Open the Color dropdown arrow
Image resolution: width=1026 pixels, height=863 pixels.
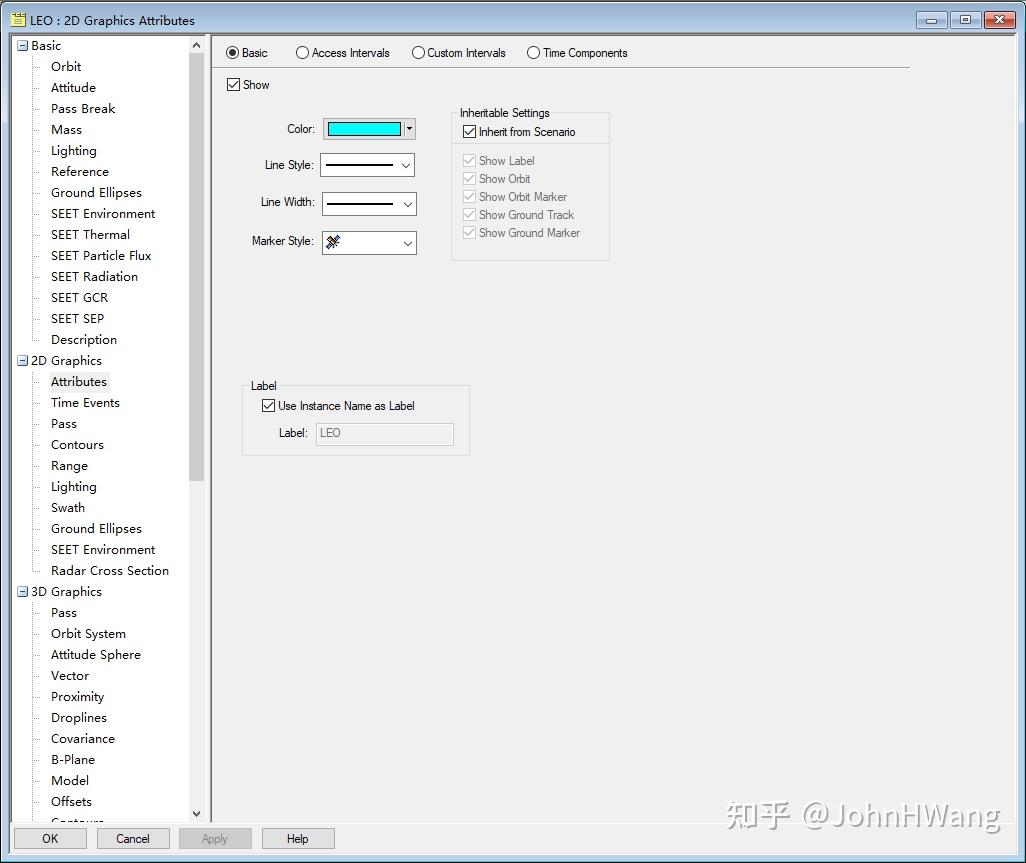coord(410,129)
